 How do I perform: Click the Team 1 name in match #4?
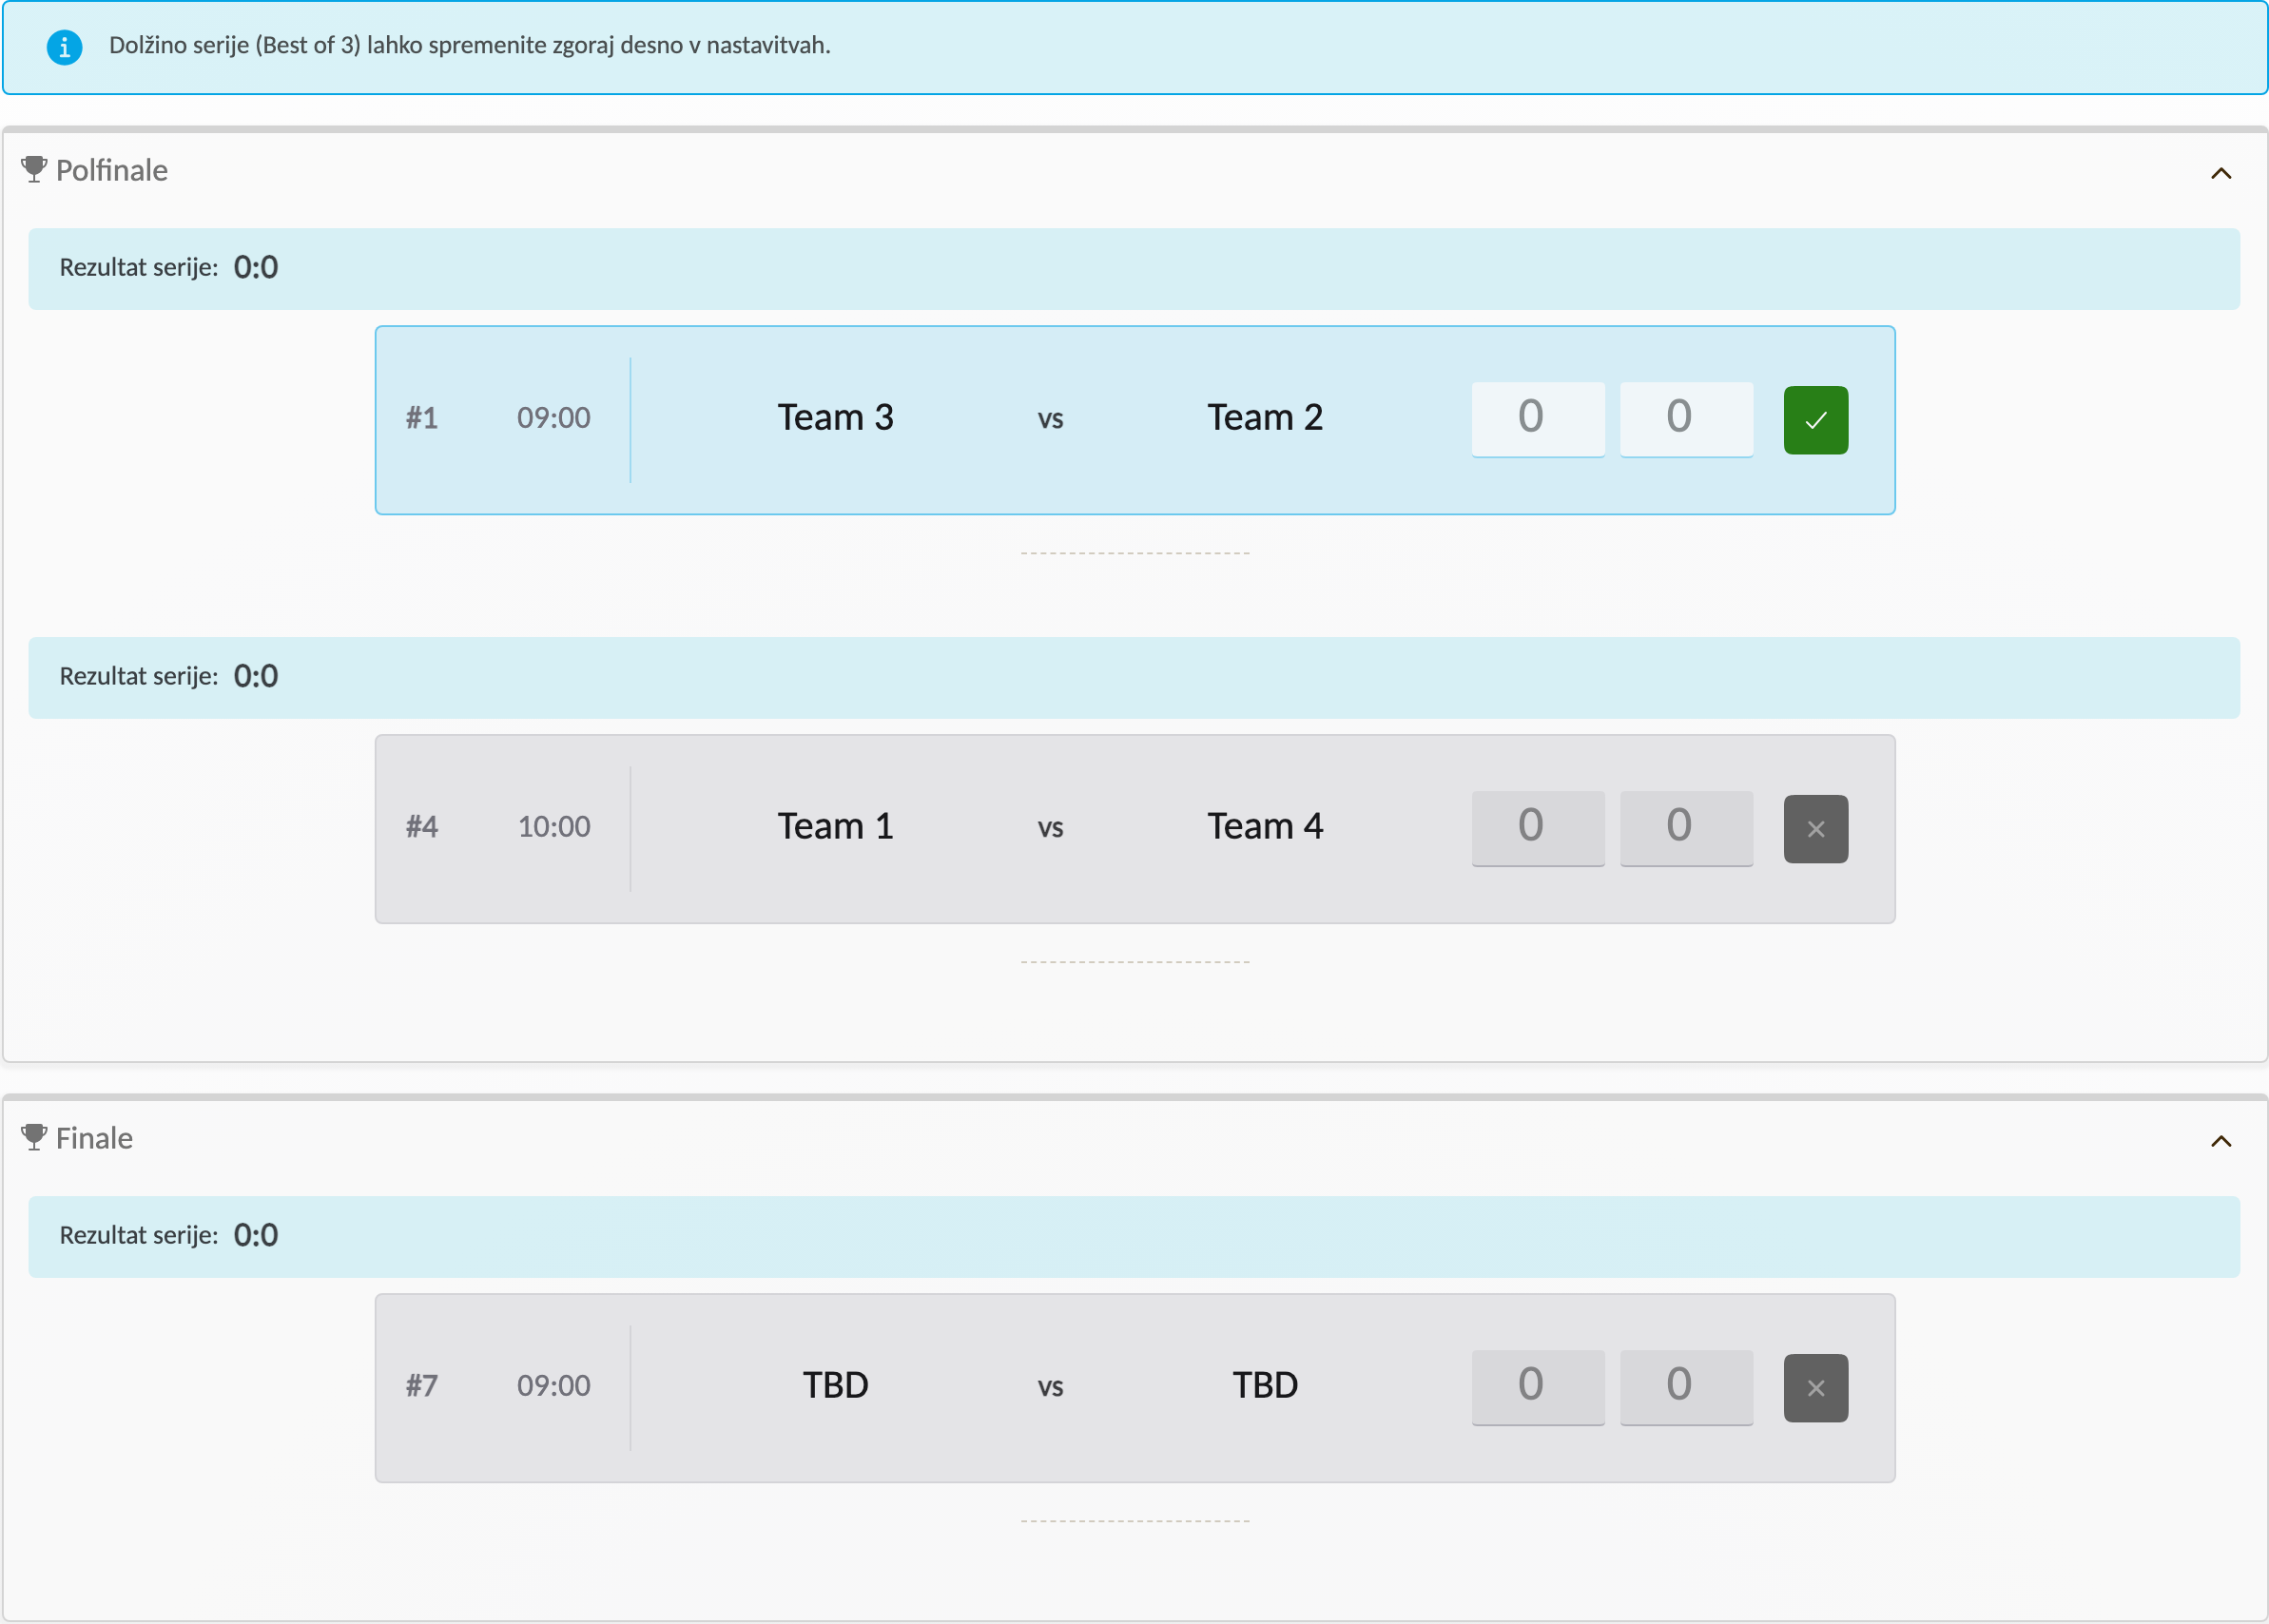835,826
